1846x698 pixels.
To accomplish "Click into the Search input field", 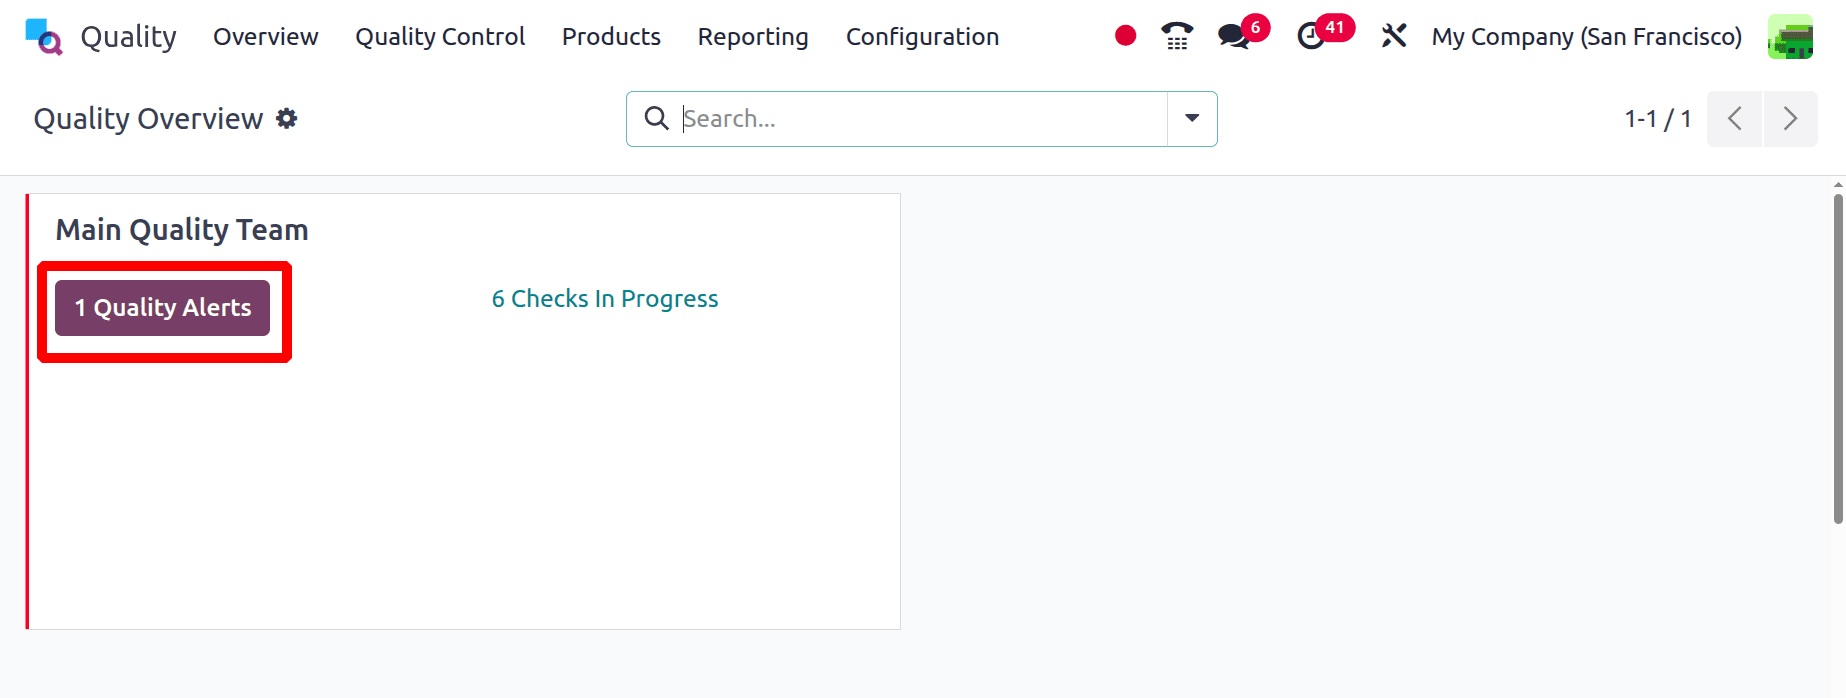I will click(900, 119).
